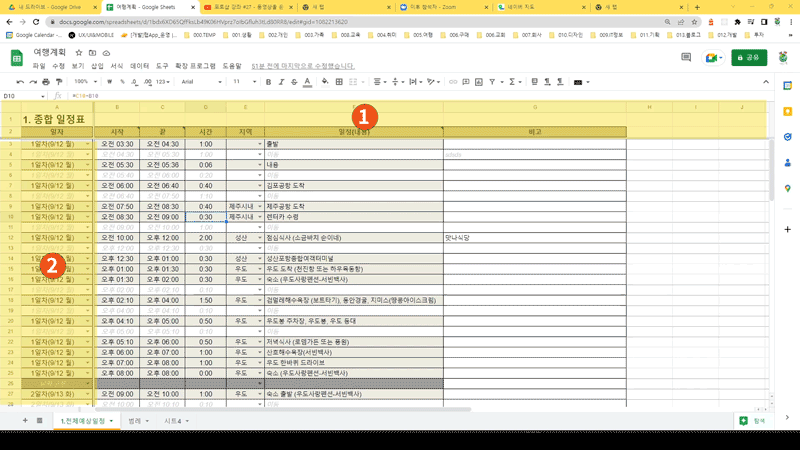Viewport: 800px width, 450px height.
Task: Open Google Calendar side panel
Action: click(x=787, y=86)
